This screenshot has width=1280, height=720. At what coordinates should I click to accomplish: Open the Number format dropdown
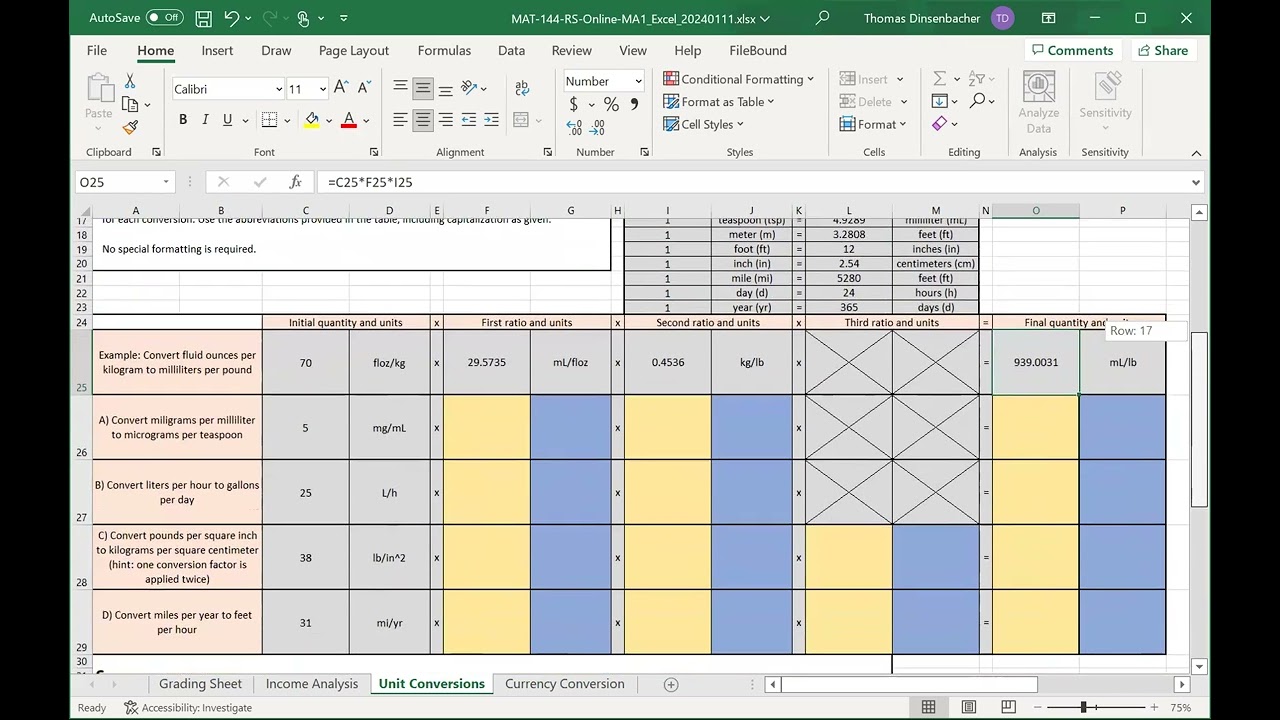pos(638,81)
